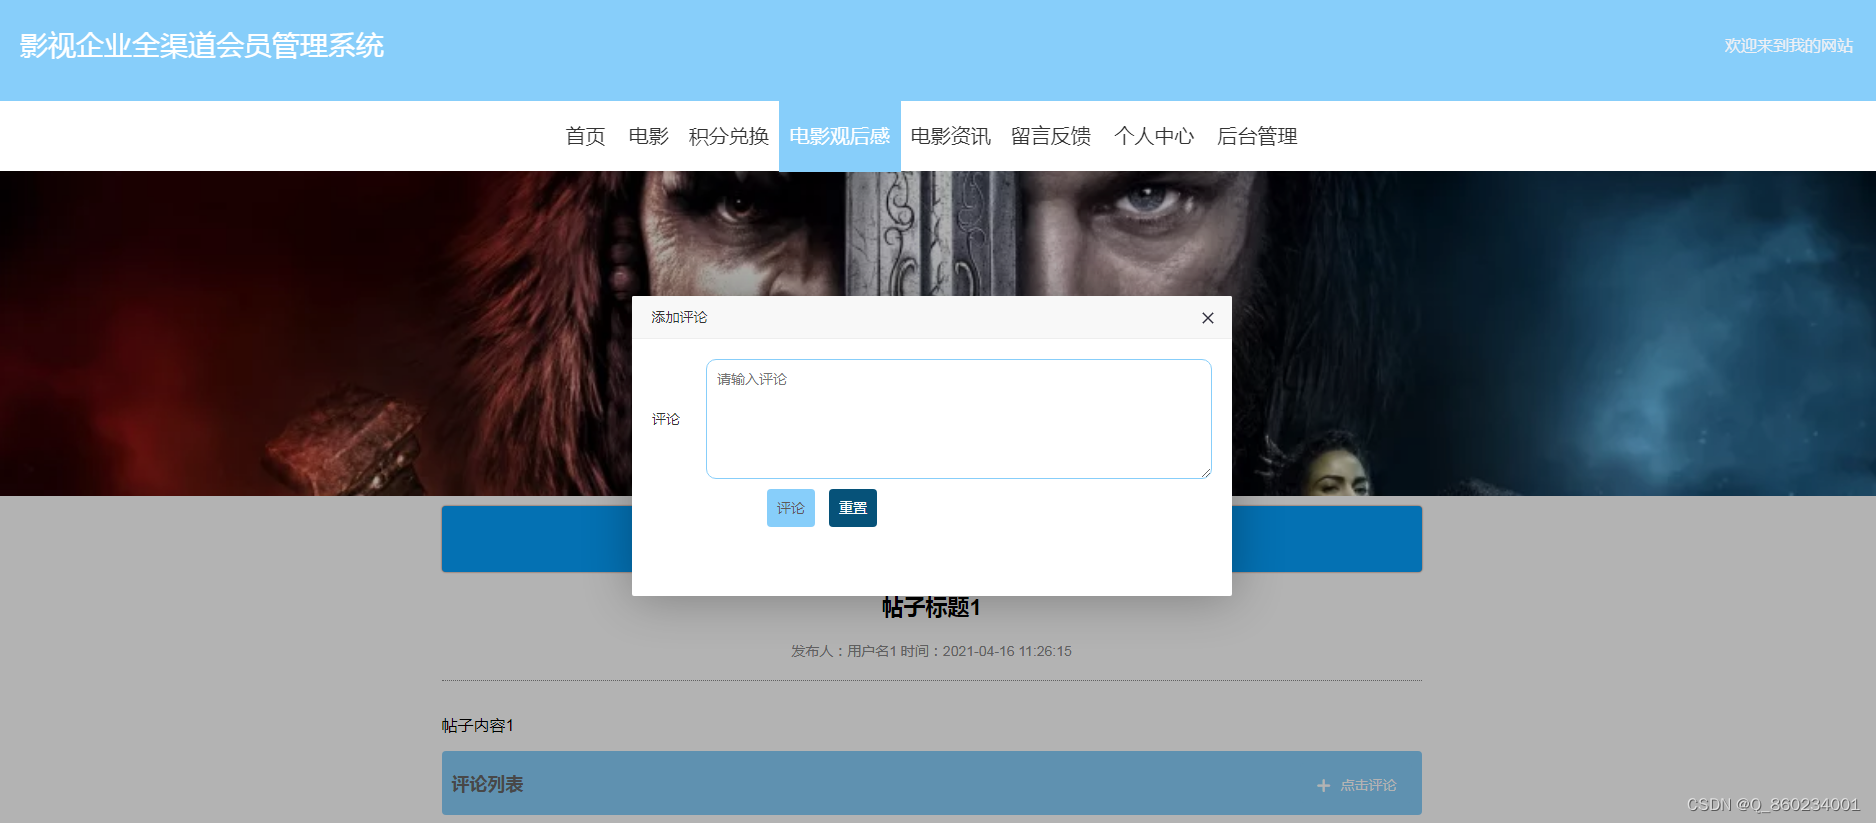Click the 帖子标题1 post title
The image size is (1876, 823).
click(x=931, y=607)
